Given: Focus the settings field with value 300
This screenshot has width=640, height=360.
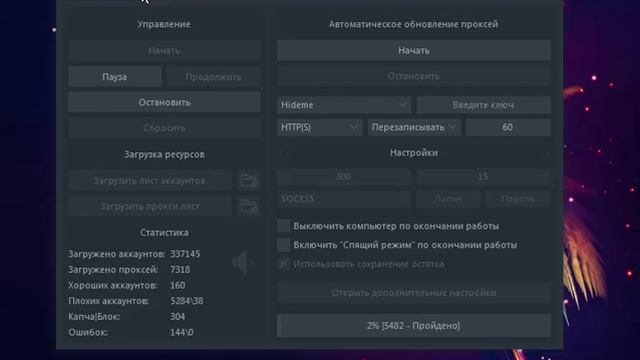Looking at the screenshot, I should pos(344,176).
